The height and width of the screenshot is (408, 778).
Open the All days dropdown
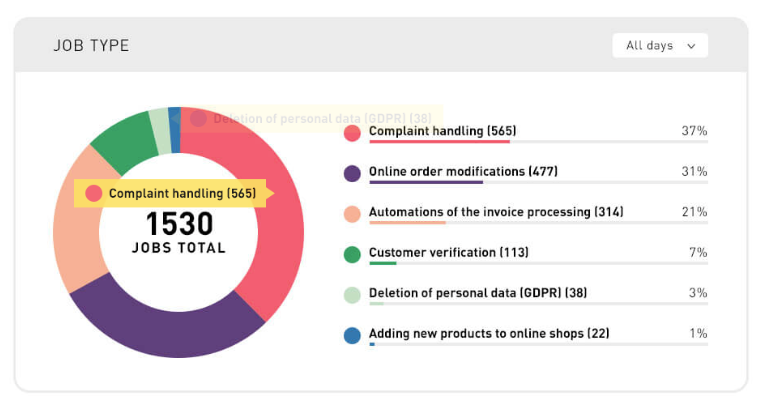click(659, 46)
